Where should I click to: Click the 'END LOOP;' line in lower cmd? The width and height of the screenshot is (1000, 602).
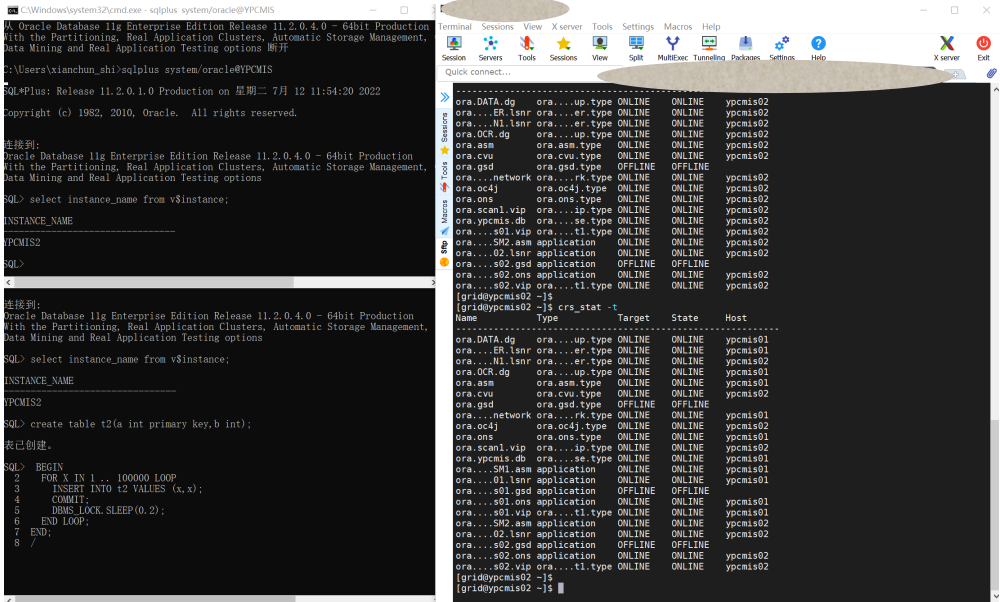(65, 521)
